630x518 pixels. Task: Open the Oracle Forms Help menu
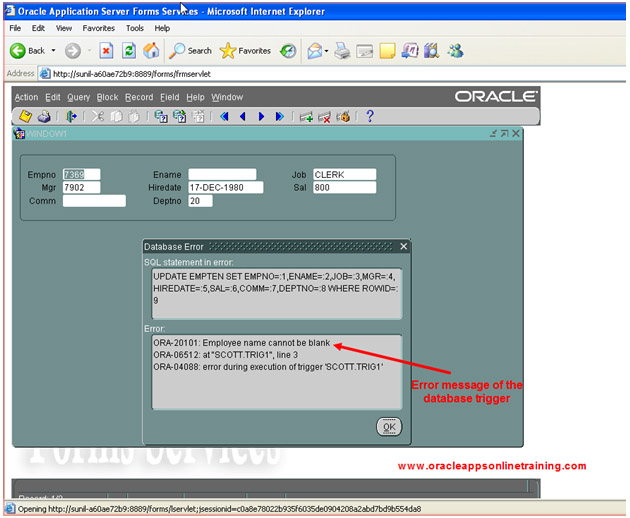pos(196,97)
